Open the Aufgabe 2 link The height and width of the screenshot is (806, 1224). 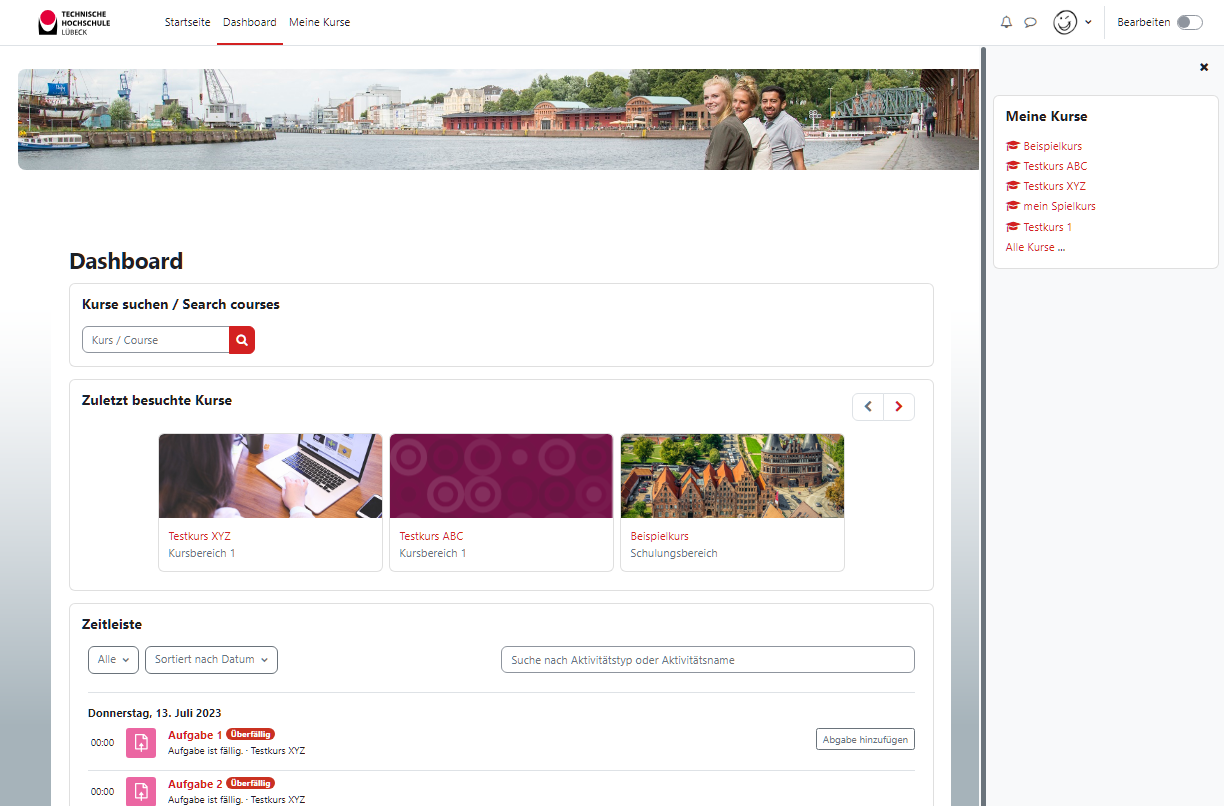(195, 783)
